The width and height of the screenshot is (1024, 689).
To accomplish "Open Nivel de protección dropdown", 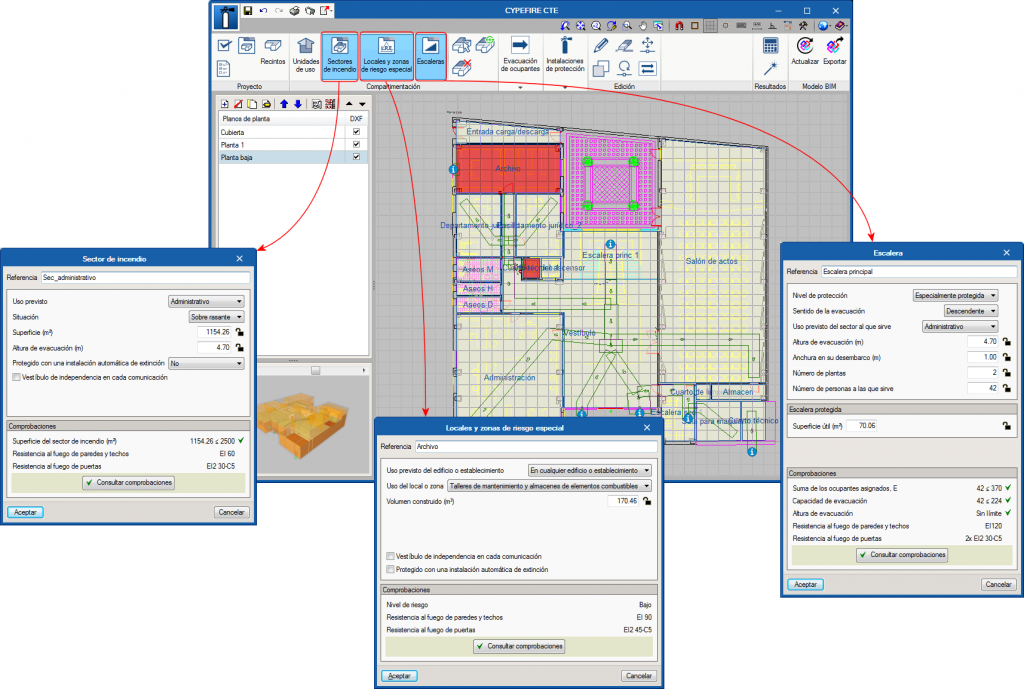I will pyautogui.click(x=955, y=296).
